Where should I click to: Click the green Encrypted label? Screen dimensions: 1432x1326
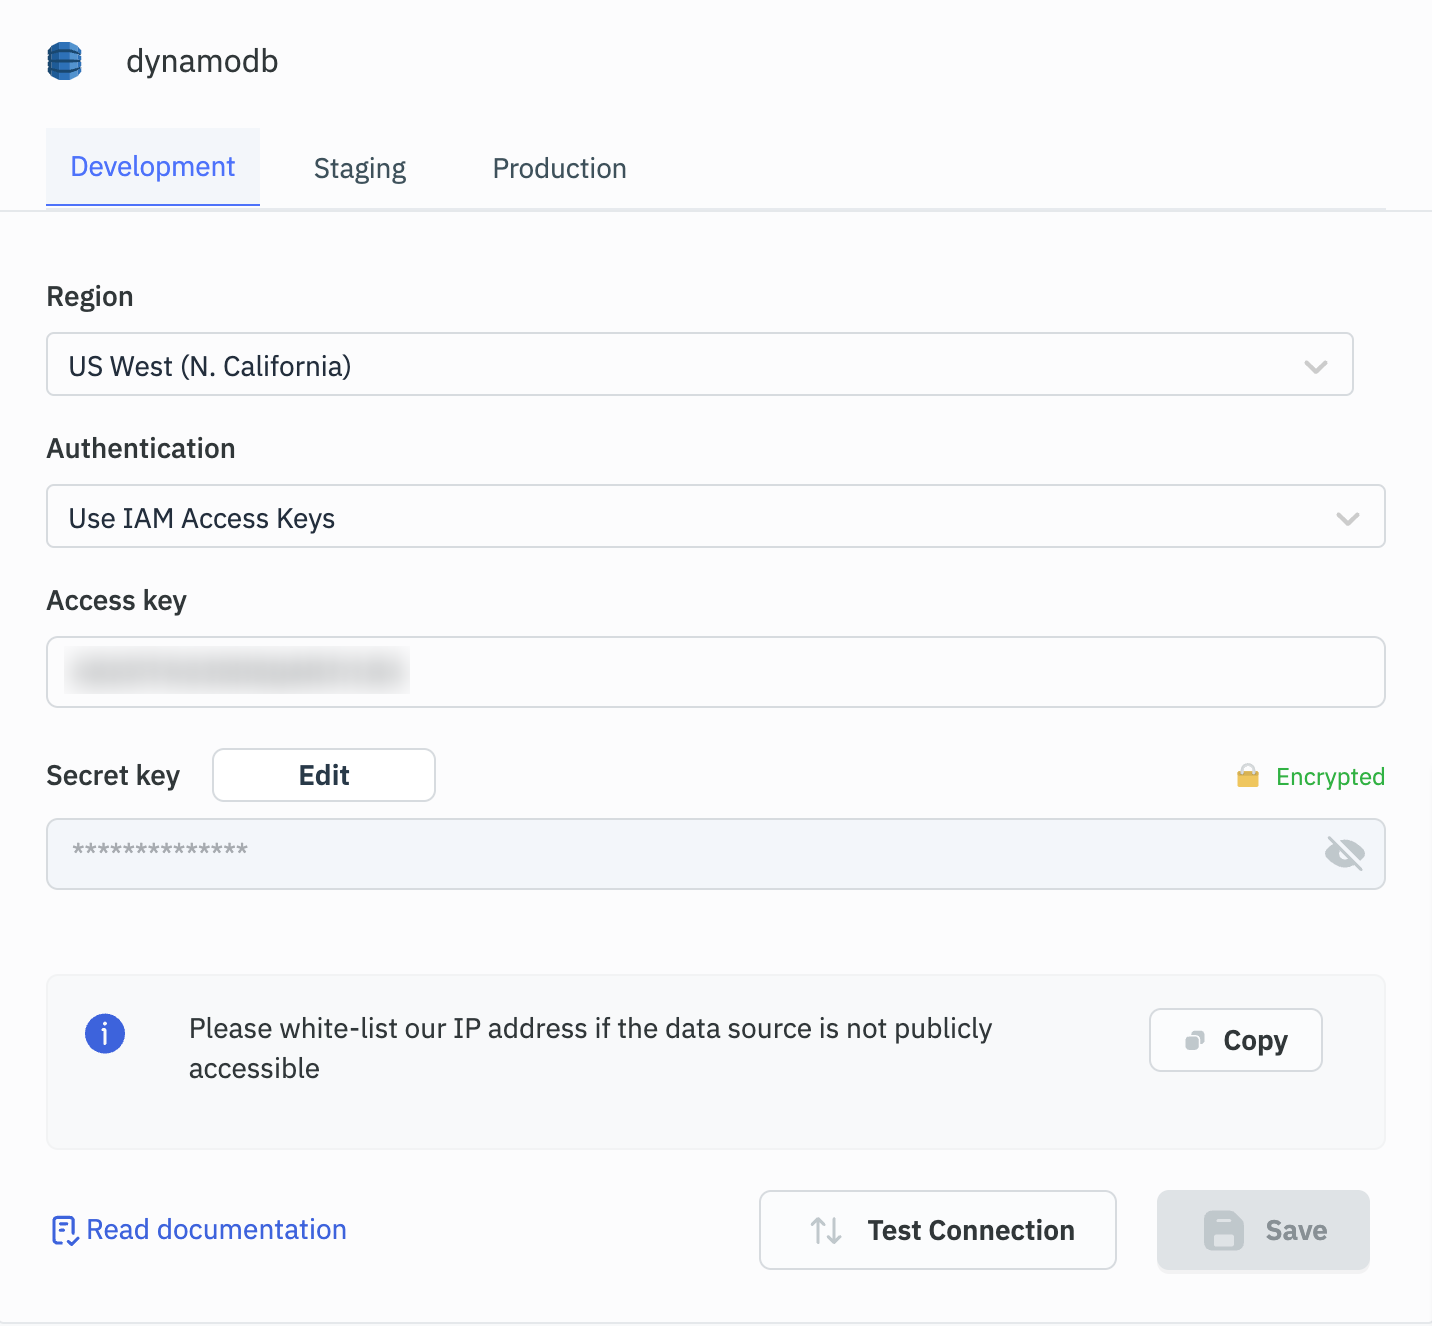click(x=1330, y=777)
